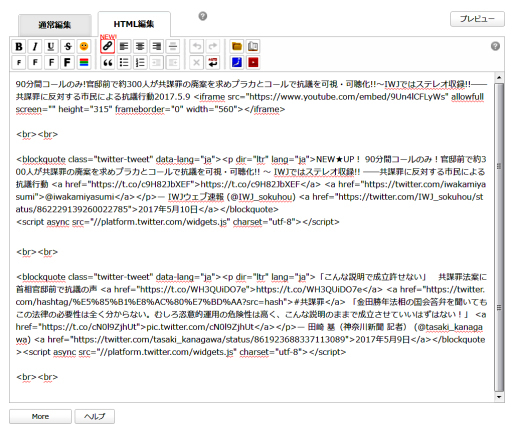This screenshot has height=433, width=513.
Task: Open the book-shaped icon in toolbar
Action: pyautogui.click(x=253, y=46)
